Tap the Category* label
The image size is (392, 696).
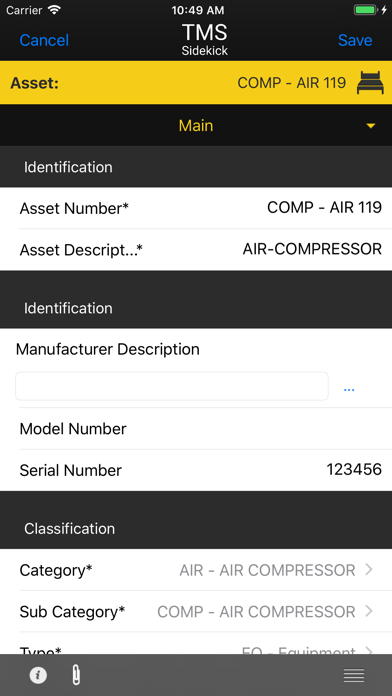pos(56,570)
